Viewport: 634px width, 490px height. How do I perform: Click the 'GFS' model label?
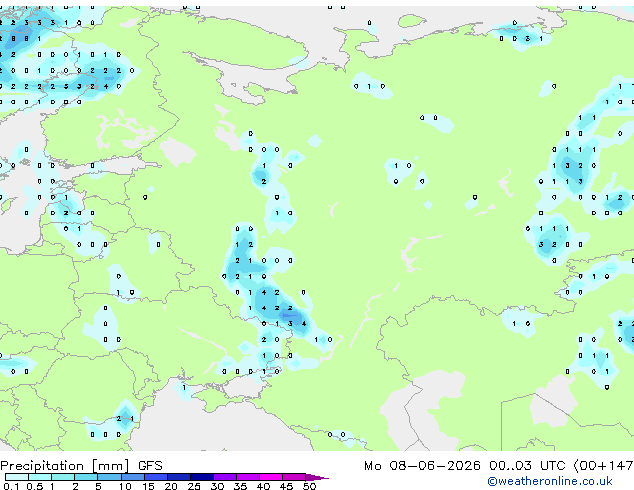point(150,466)
